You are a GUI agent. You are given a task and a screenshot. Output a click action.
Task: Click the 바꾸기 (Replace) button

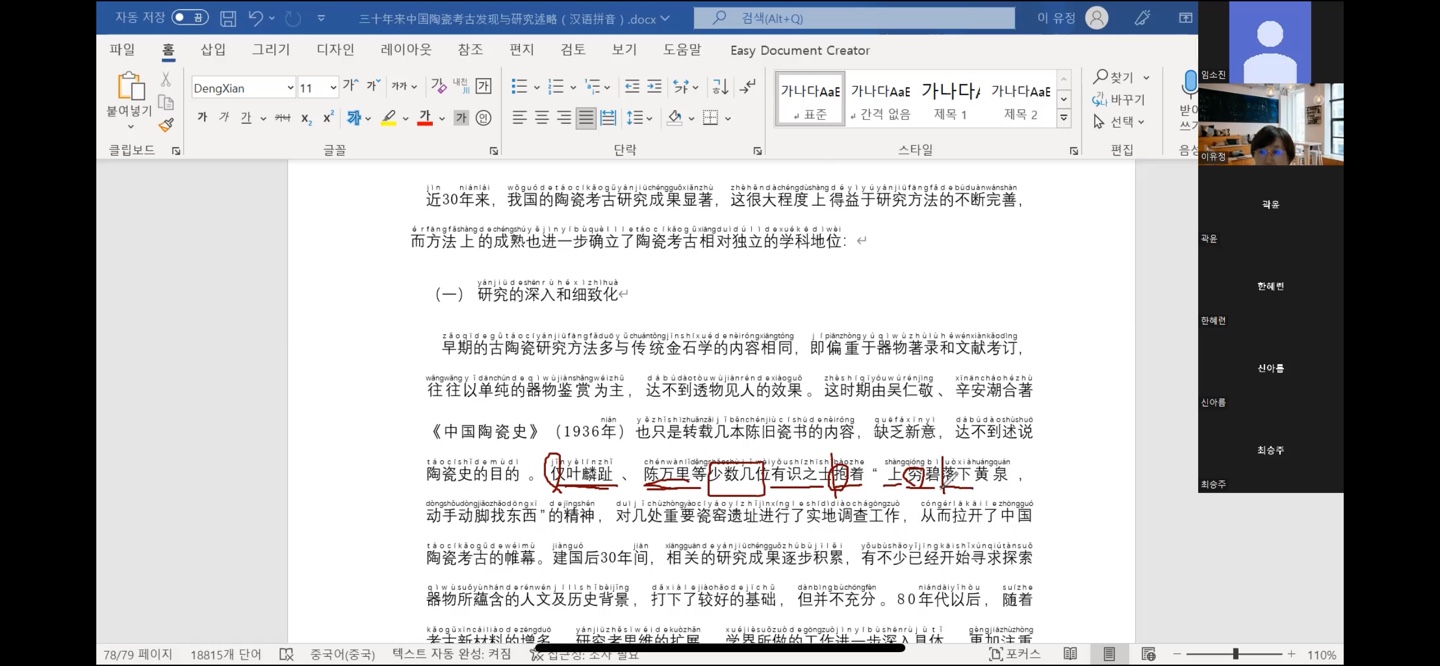[1120, 99]
